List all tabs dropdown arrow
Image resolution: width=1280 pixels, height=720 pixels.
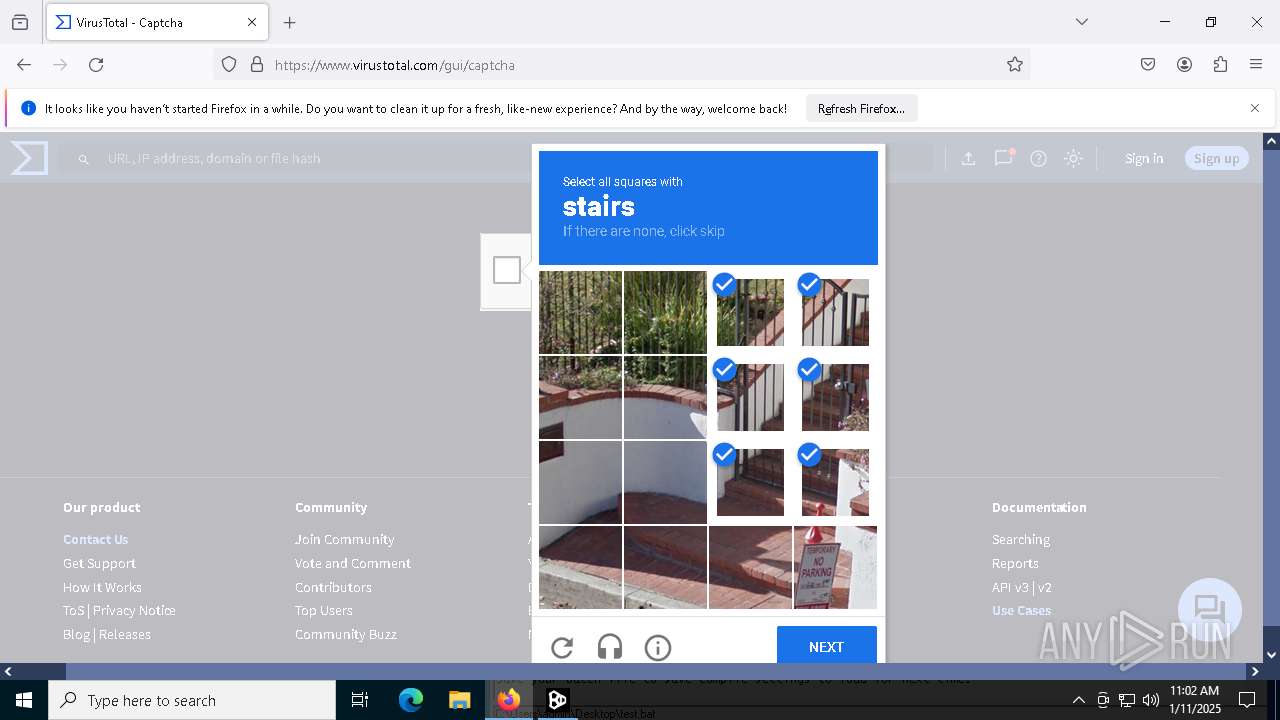click(1082, 22)
